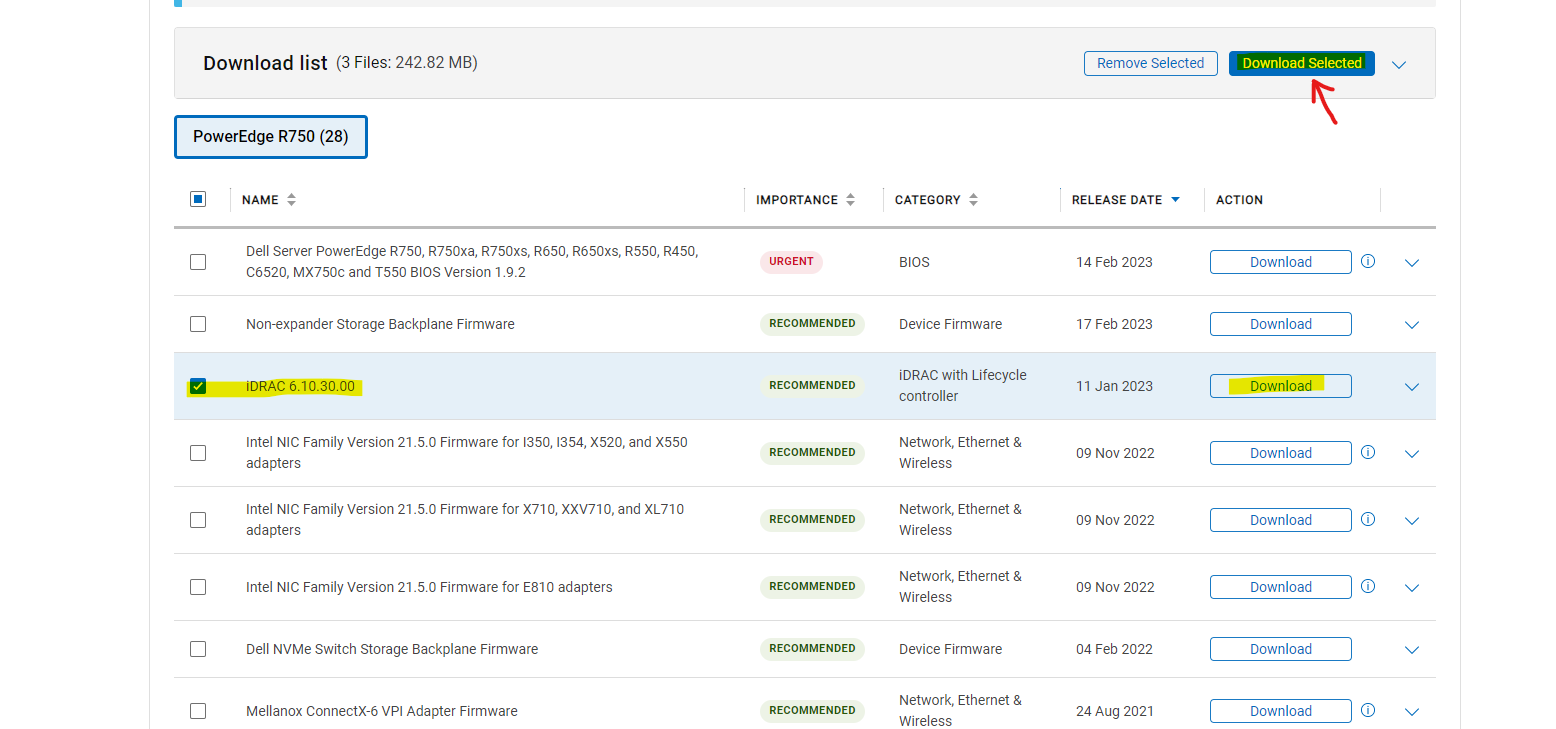
Task: Check Dell NVMe Switch Storage Backplane checkbox
Action: pos(198,649)
